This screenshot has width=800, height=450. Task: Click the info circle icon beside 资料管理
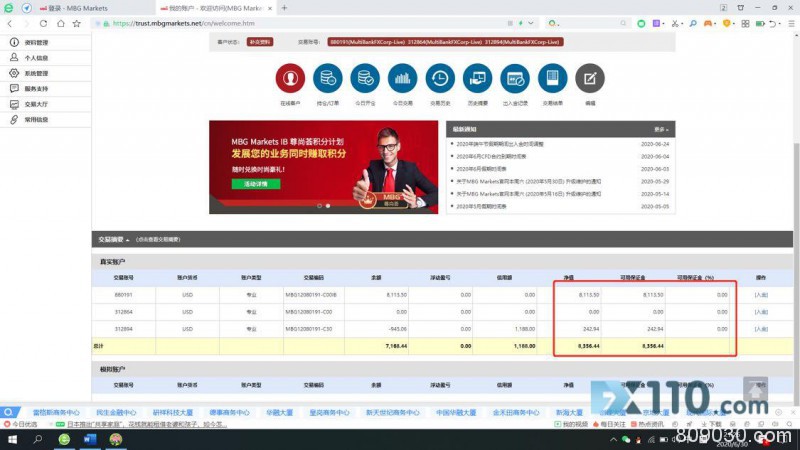[x=14, y=42]
